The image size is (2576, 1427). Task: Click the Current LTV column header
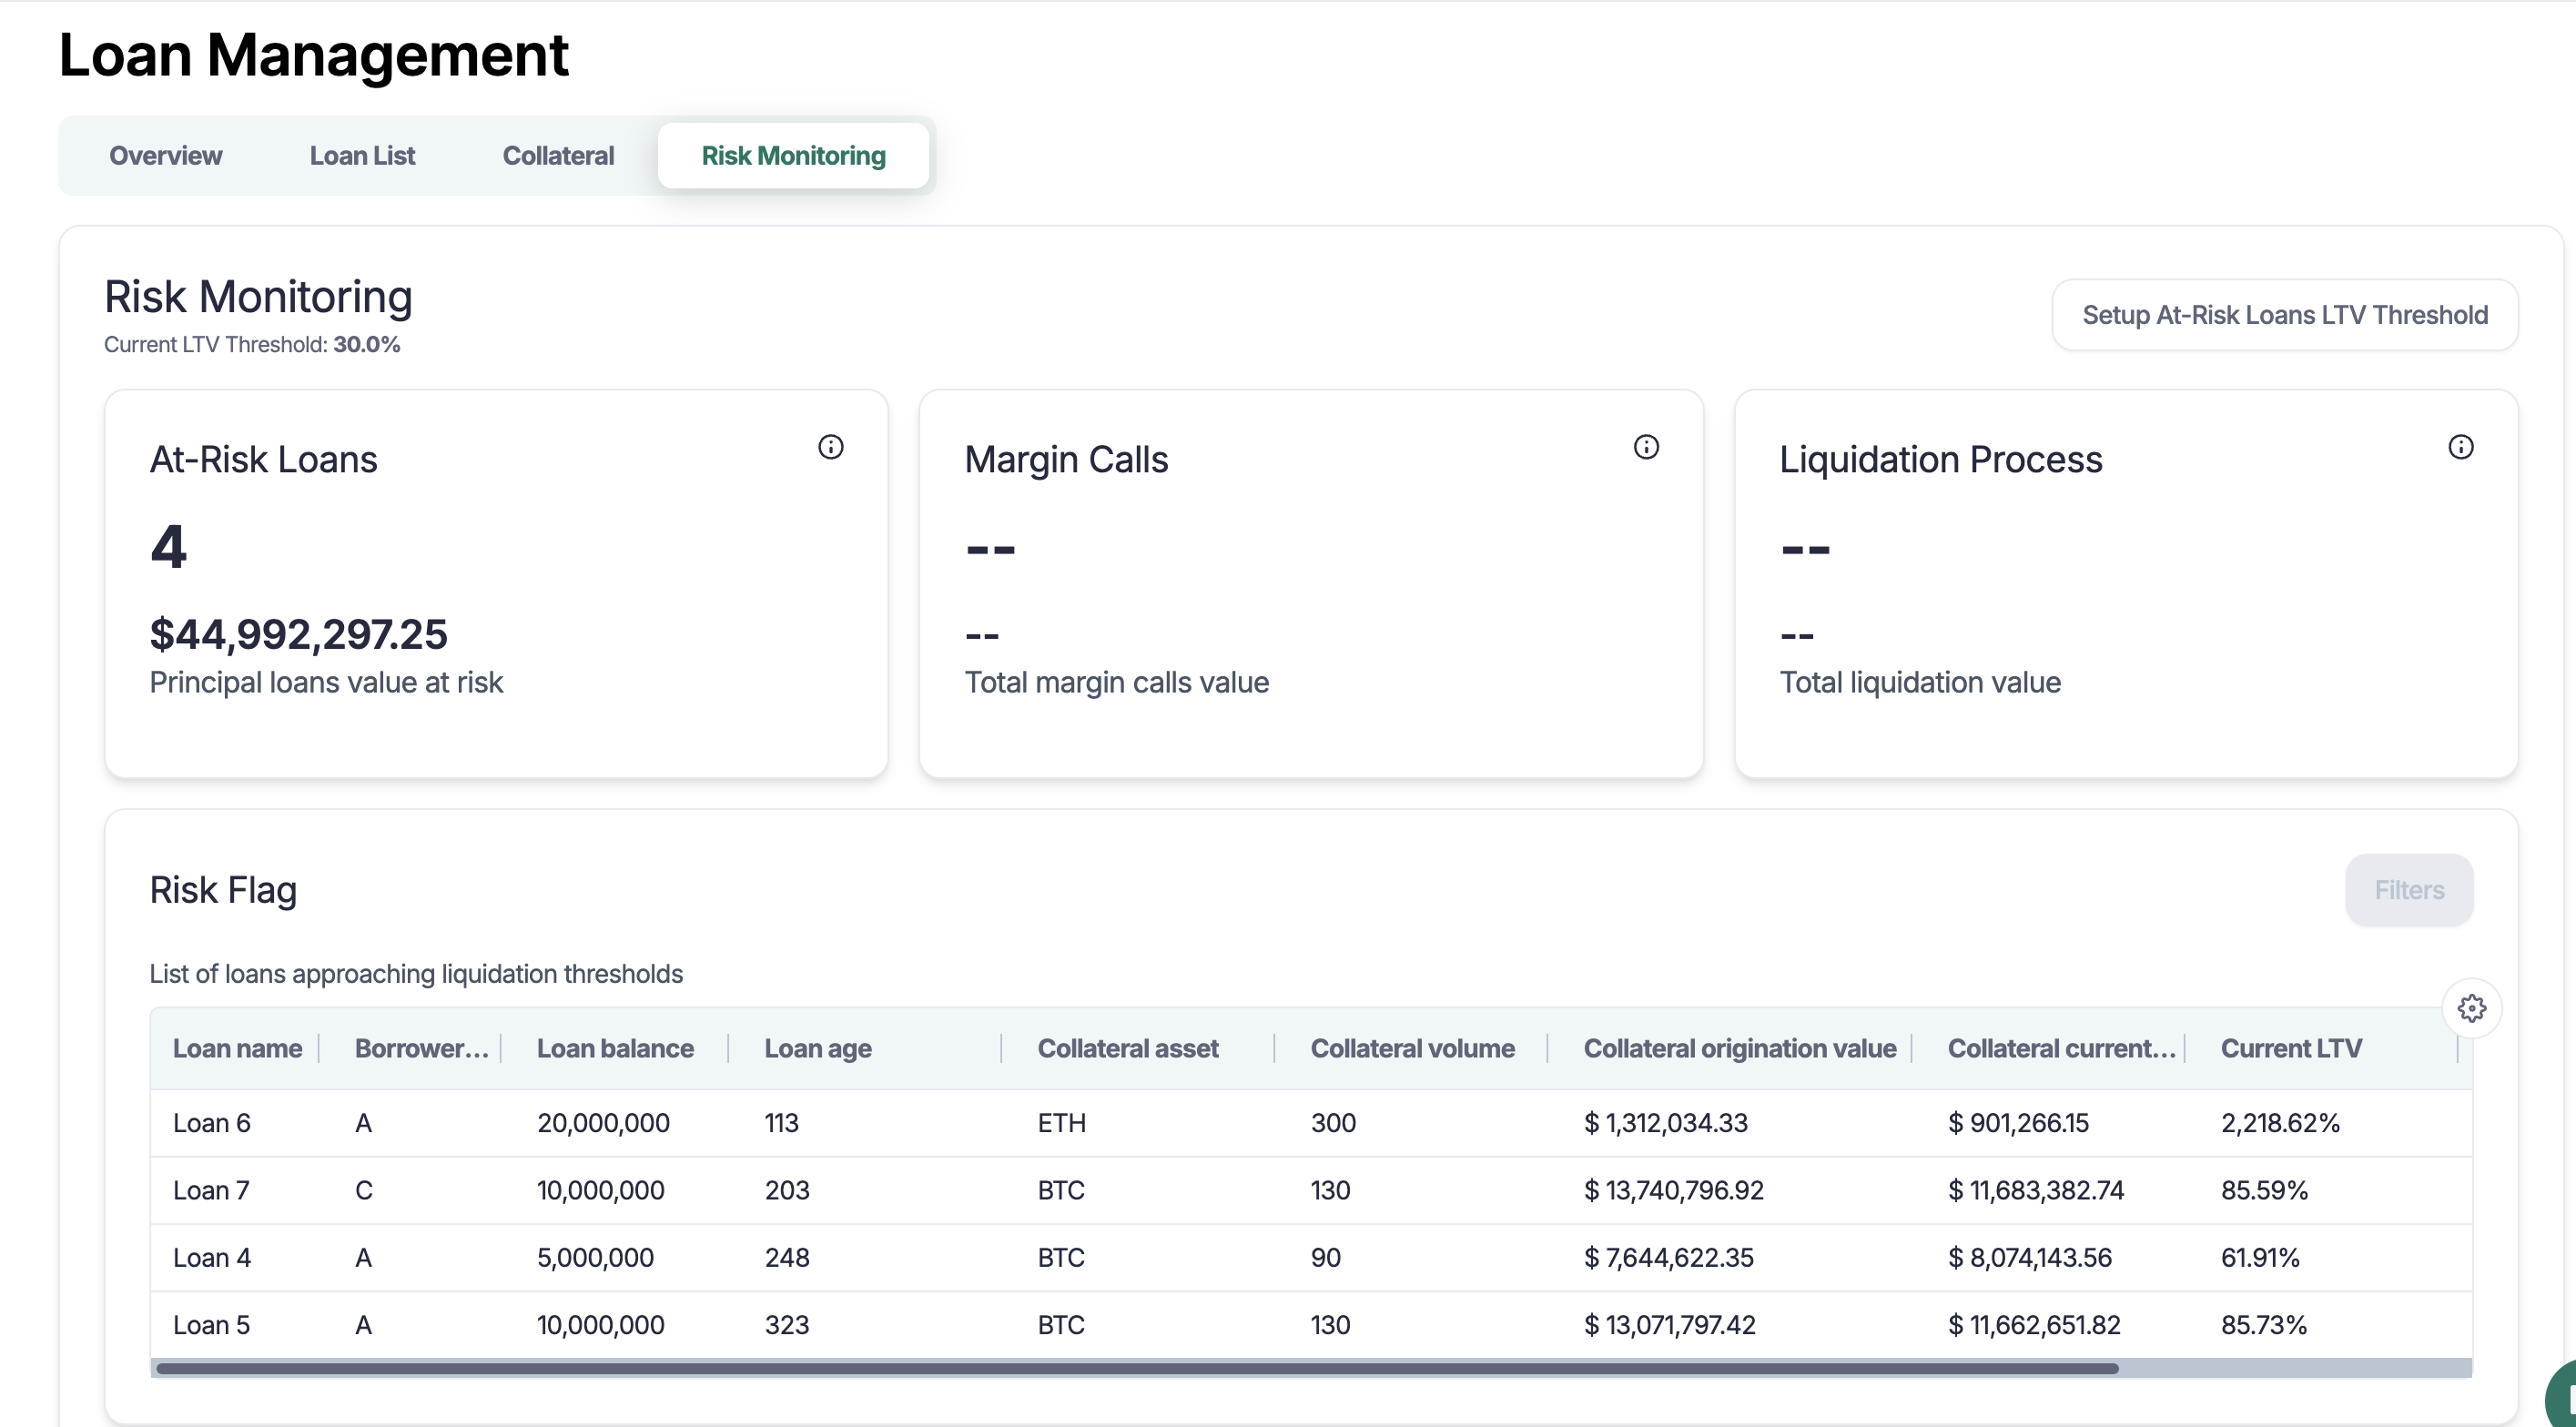pos(2291,1048)
